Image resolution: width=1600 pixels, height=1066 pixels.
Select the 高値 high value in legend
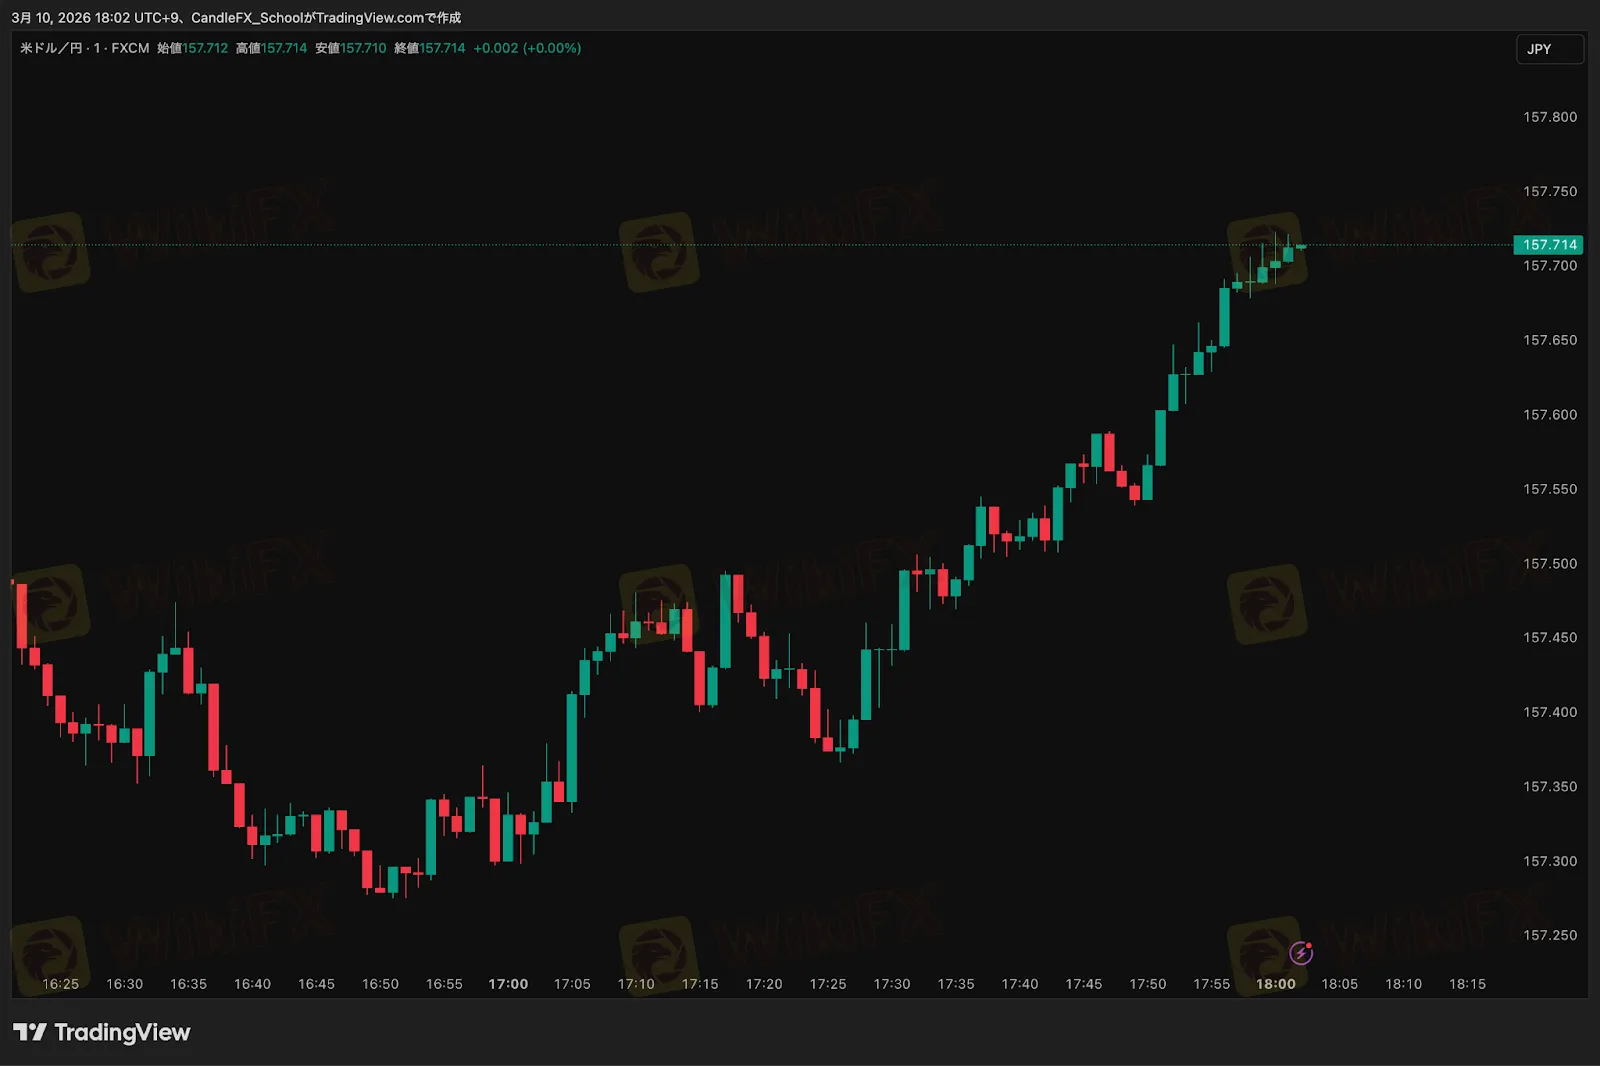pos(283,48)
